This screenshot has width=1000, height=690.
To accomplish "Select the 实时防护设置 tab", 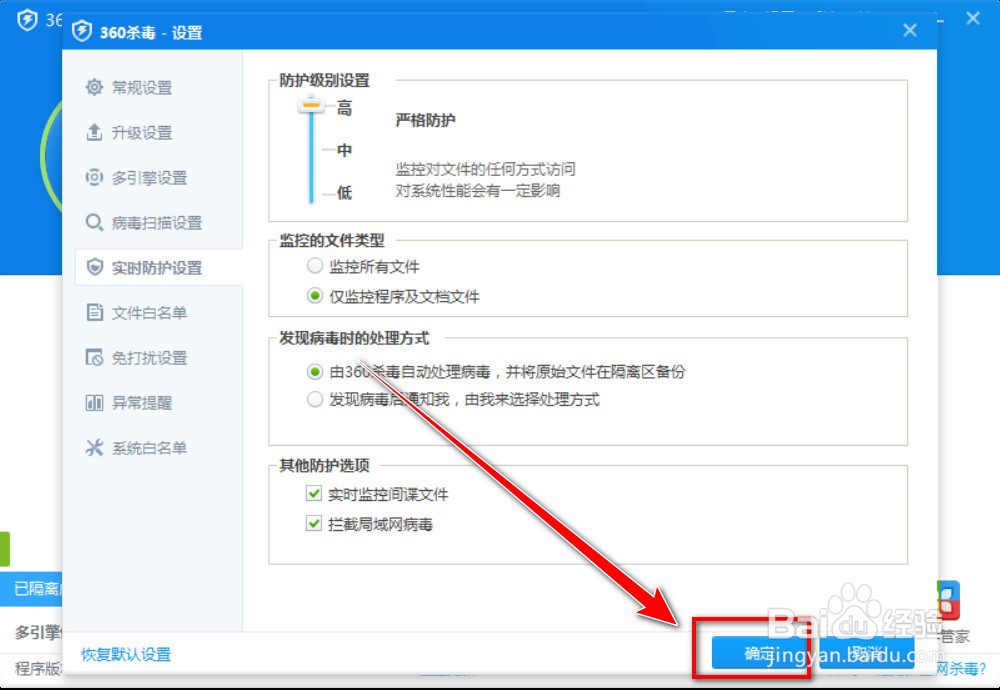I will pos(159,267).
